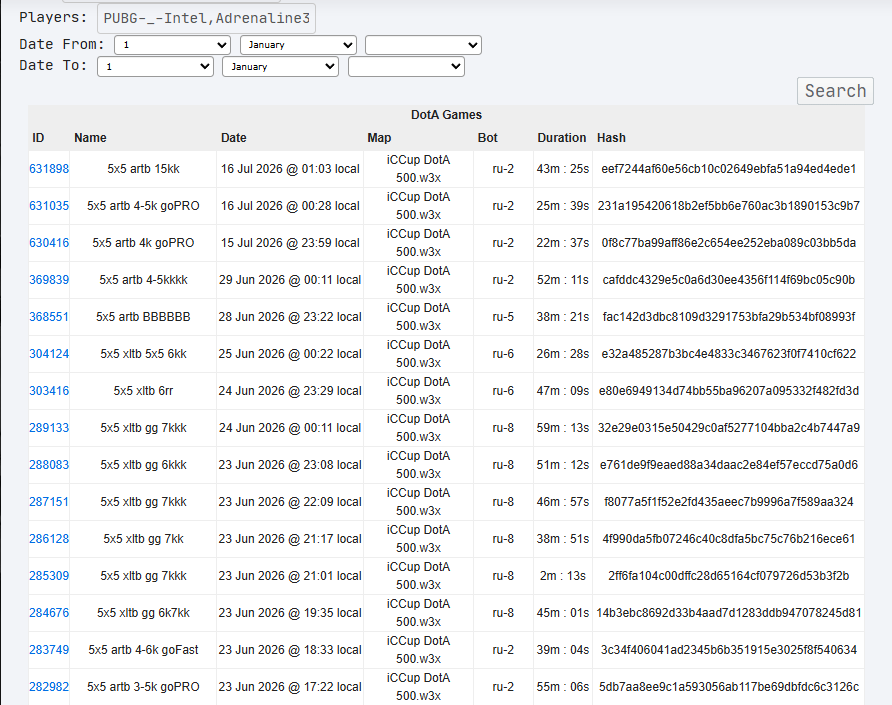Image resolution: width=892 pixels, height=705 pixels.
Task: Click duration '43m : 25s'
Action: tap(563, 169)
